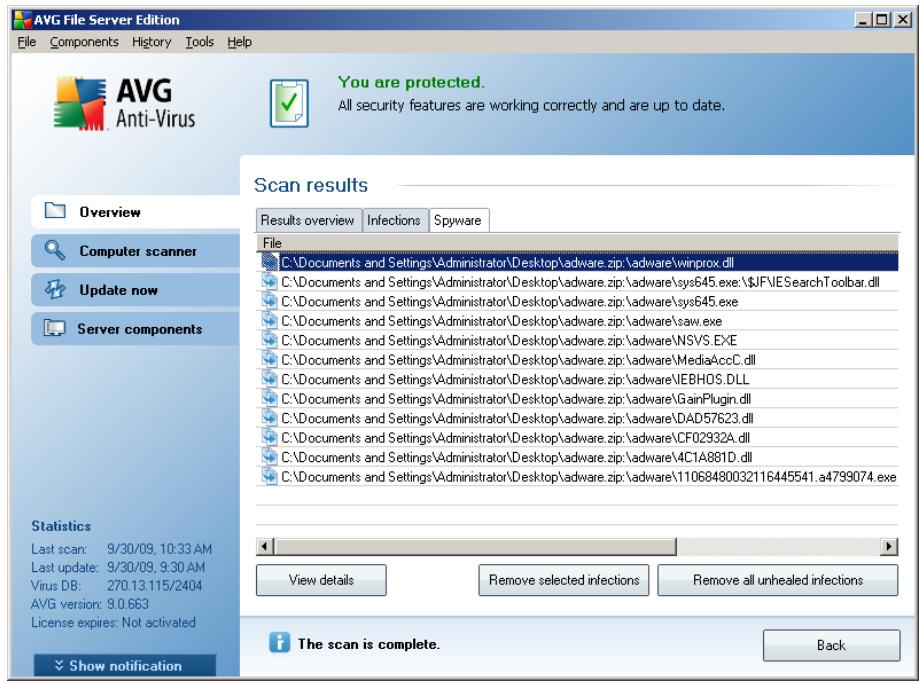Click the spyware icon beside CF02932A.dll
Image resolution: width=923 pixels, height=684 pixels.
tap(269, 437)
